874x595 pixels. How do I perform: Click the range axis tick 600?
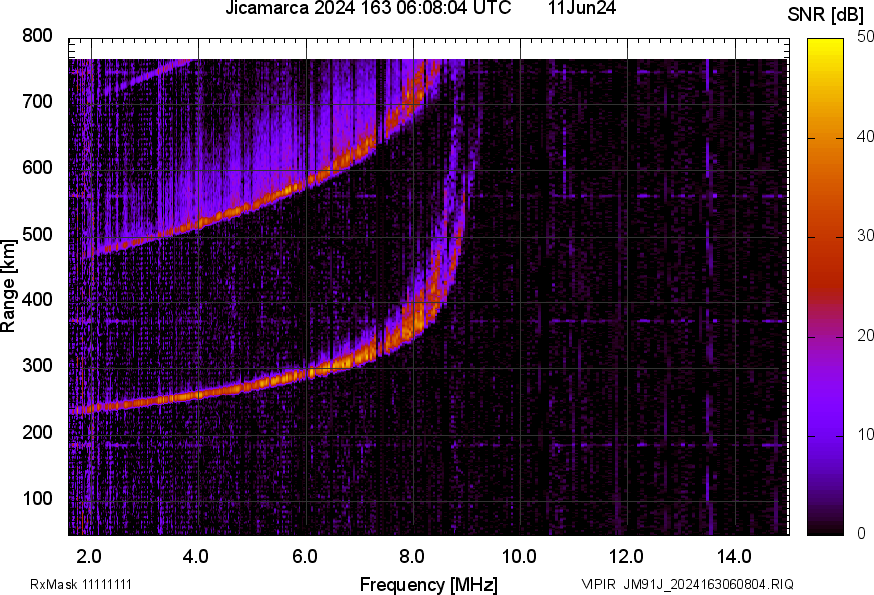point(37,167)
